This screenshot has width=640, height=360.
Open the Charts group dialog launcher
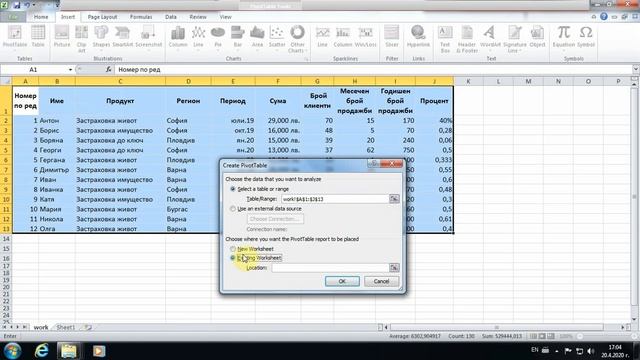(x=307, y=59)
